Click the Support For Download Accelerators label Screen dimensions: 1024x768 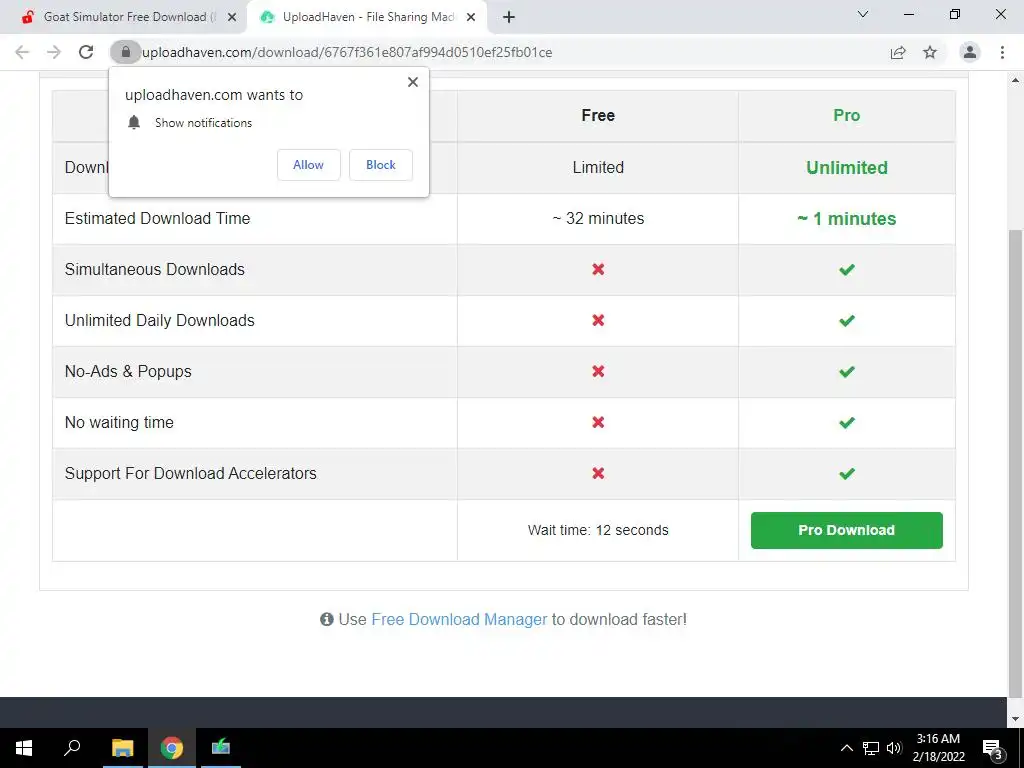coord(191,473)
